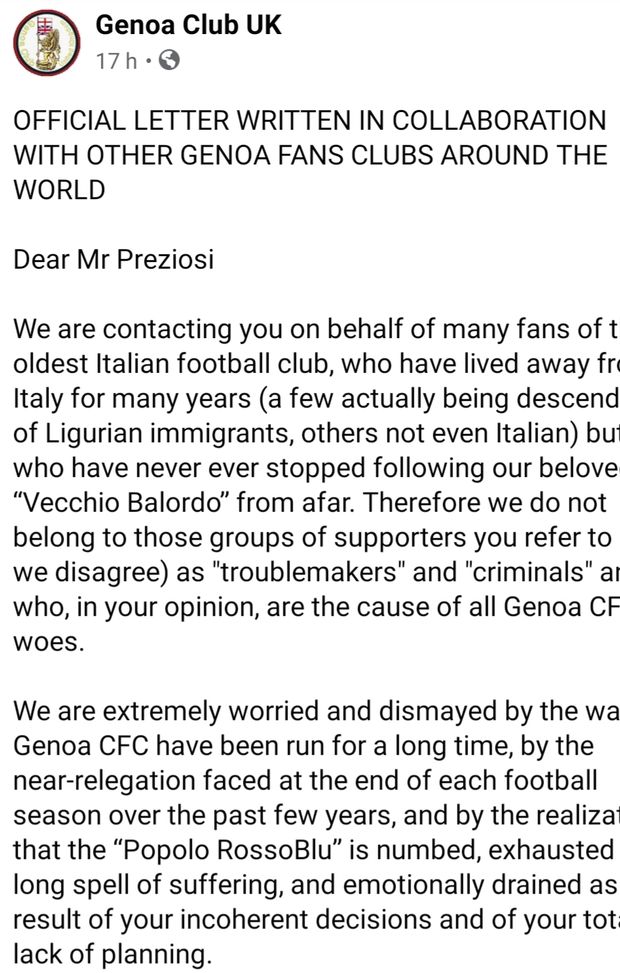Click the final line "lack of planning."
620x973 pixels.
click(113, 955)
